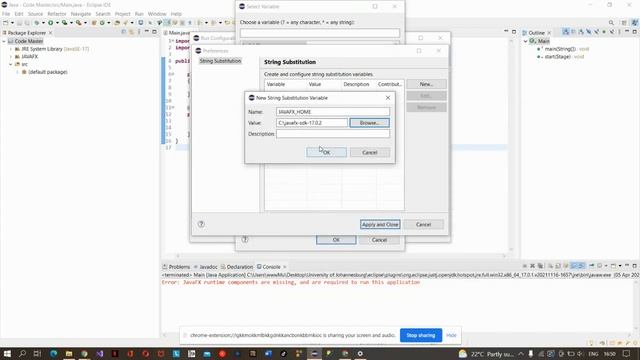Open the Window menu
Viewport: 640px width, 360px height.
[x=157, y=14]
